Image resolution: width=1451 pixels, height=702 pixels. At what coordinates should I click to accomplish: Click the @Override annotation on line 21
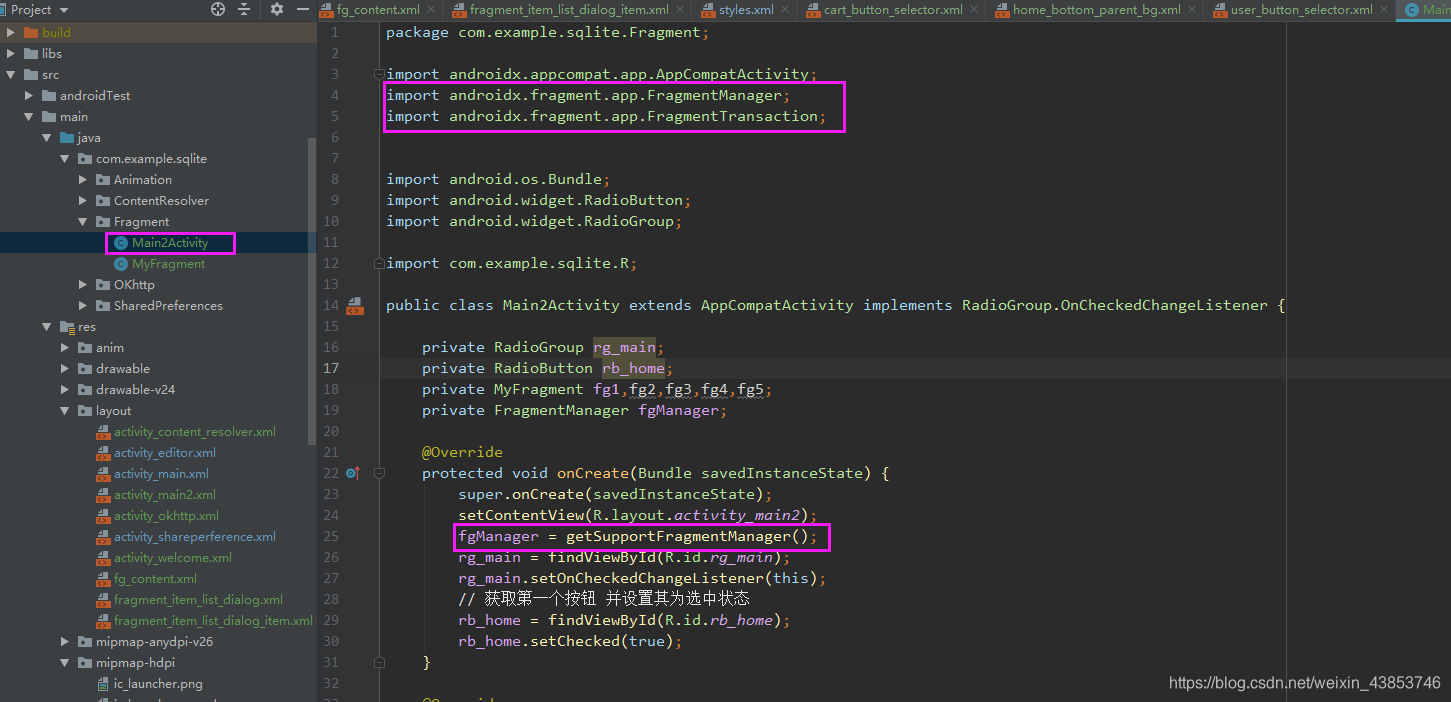point(462,453)
